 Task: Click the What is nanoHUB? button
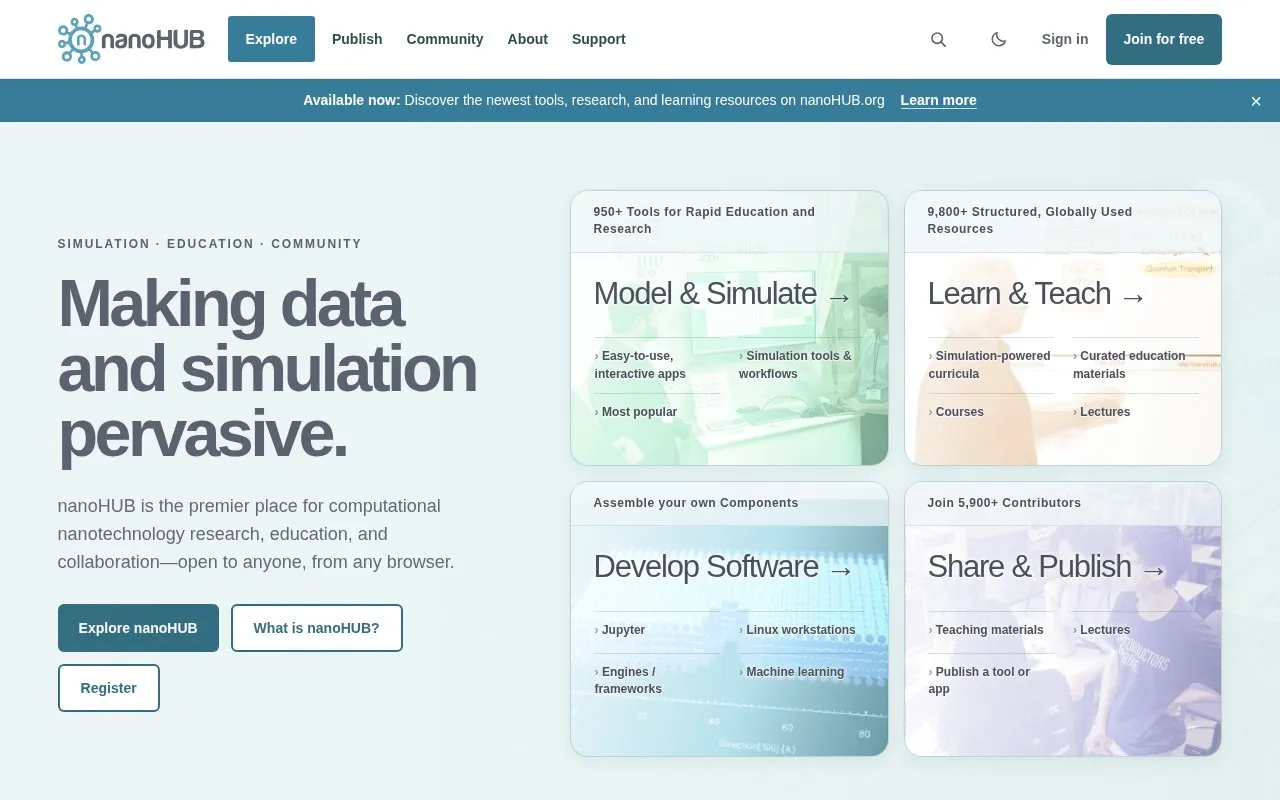point(317,628)
